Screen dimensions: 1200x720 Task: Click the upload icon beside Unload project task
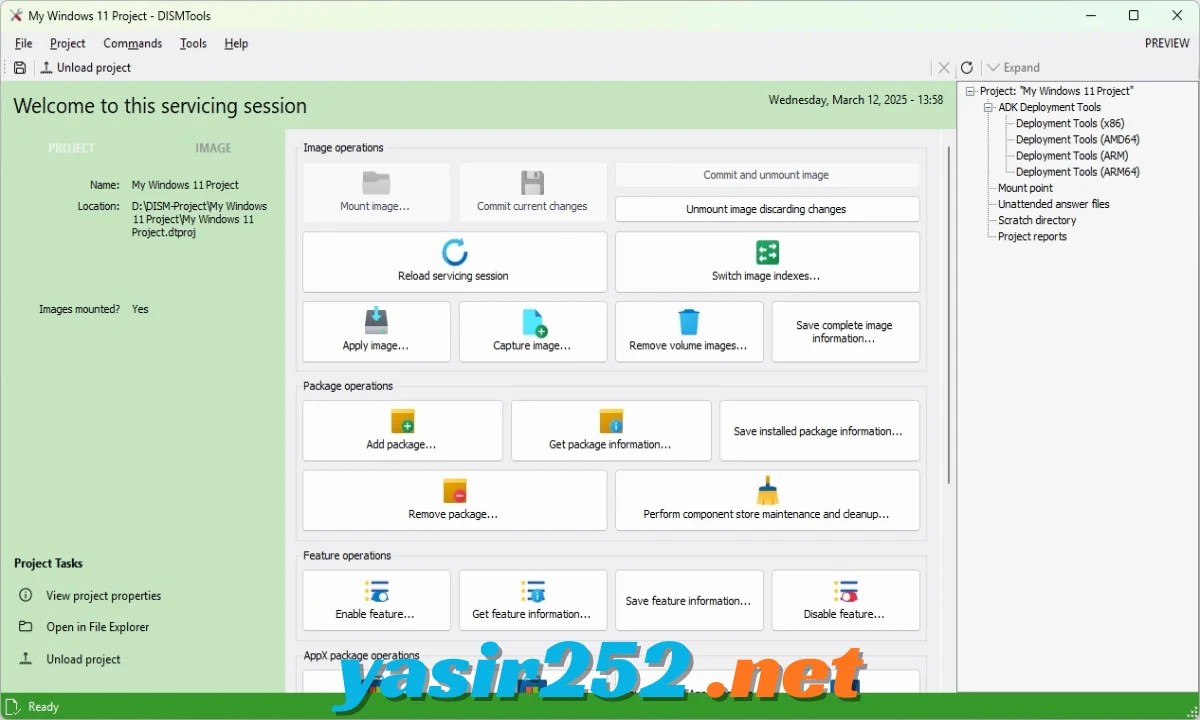click(25, 659)
